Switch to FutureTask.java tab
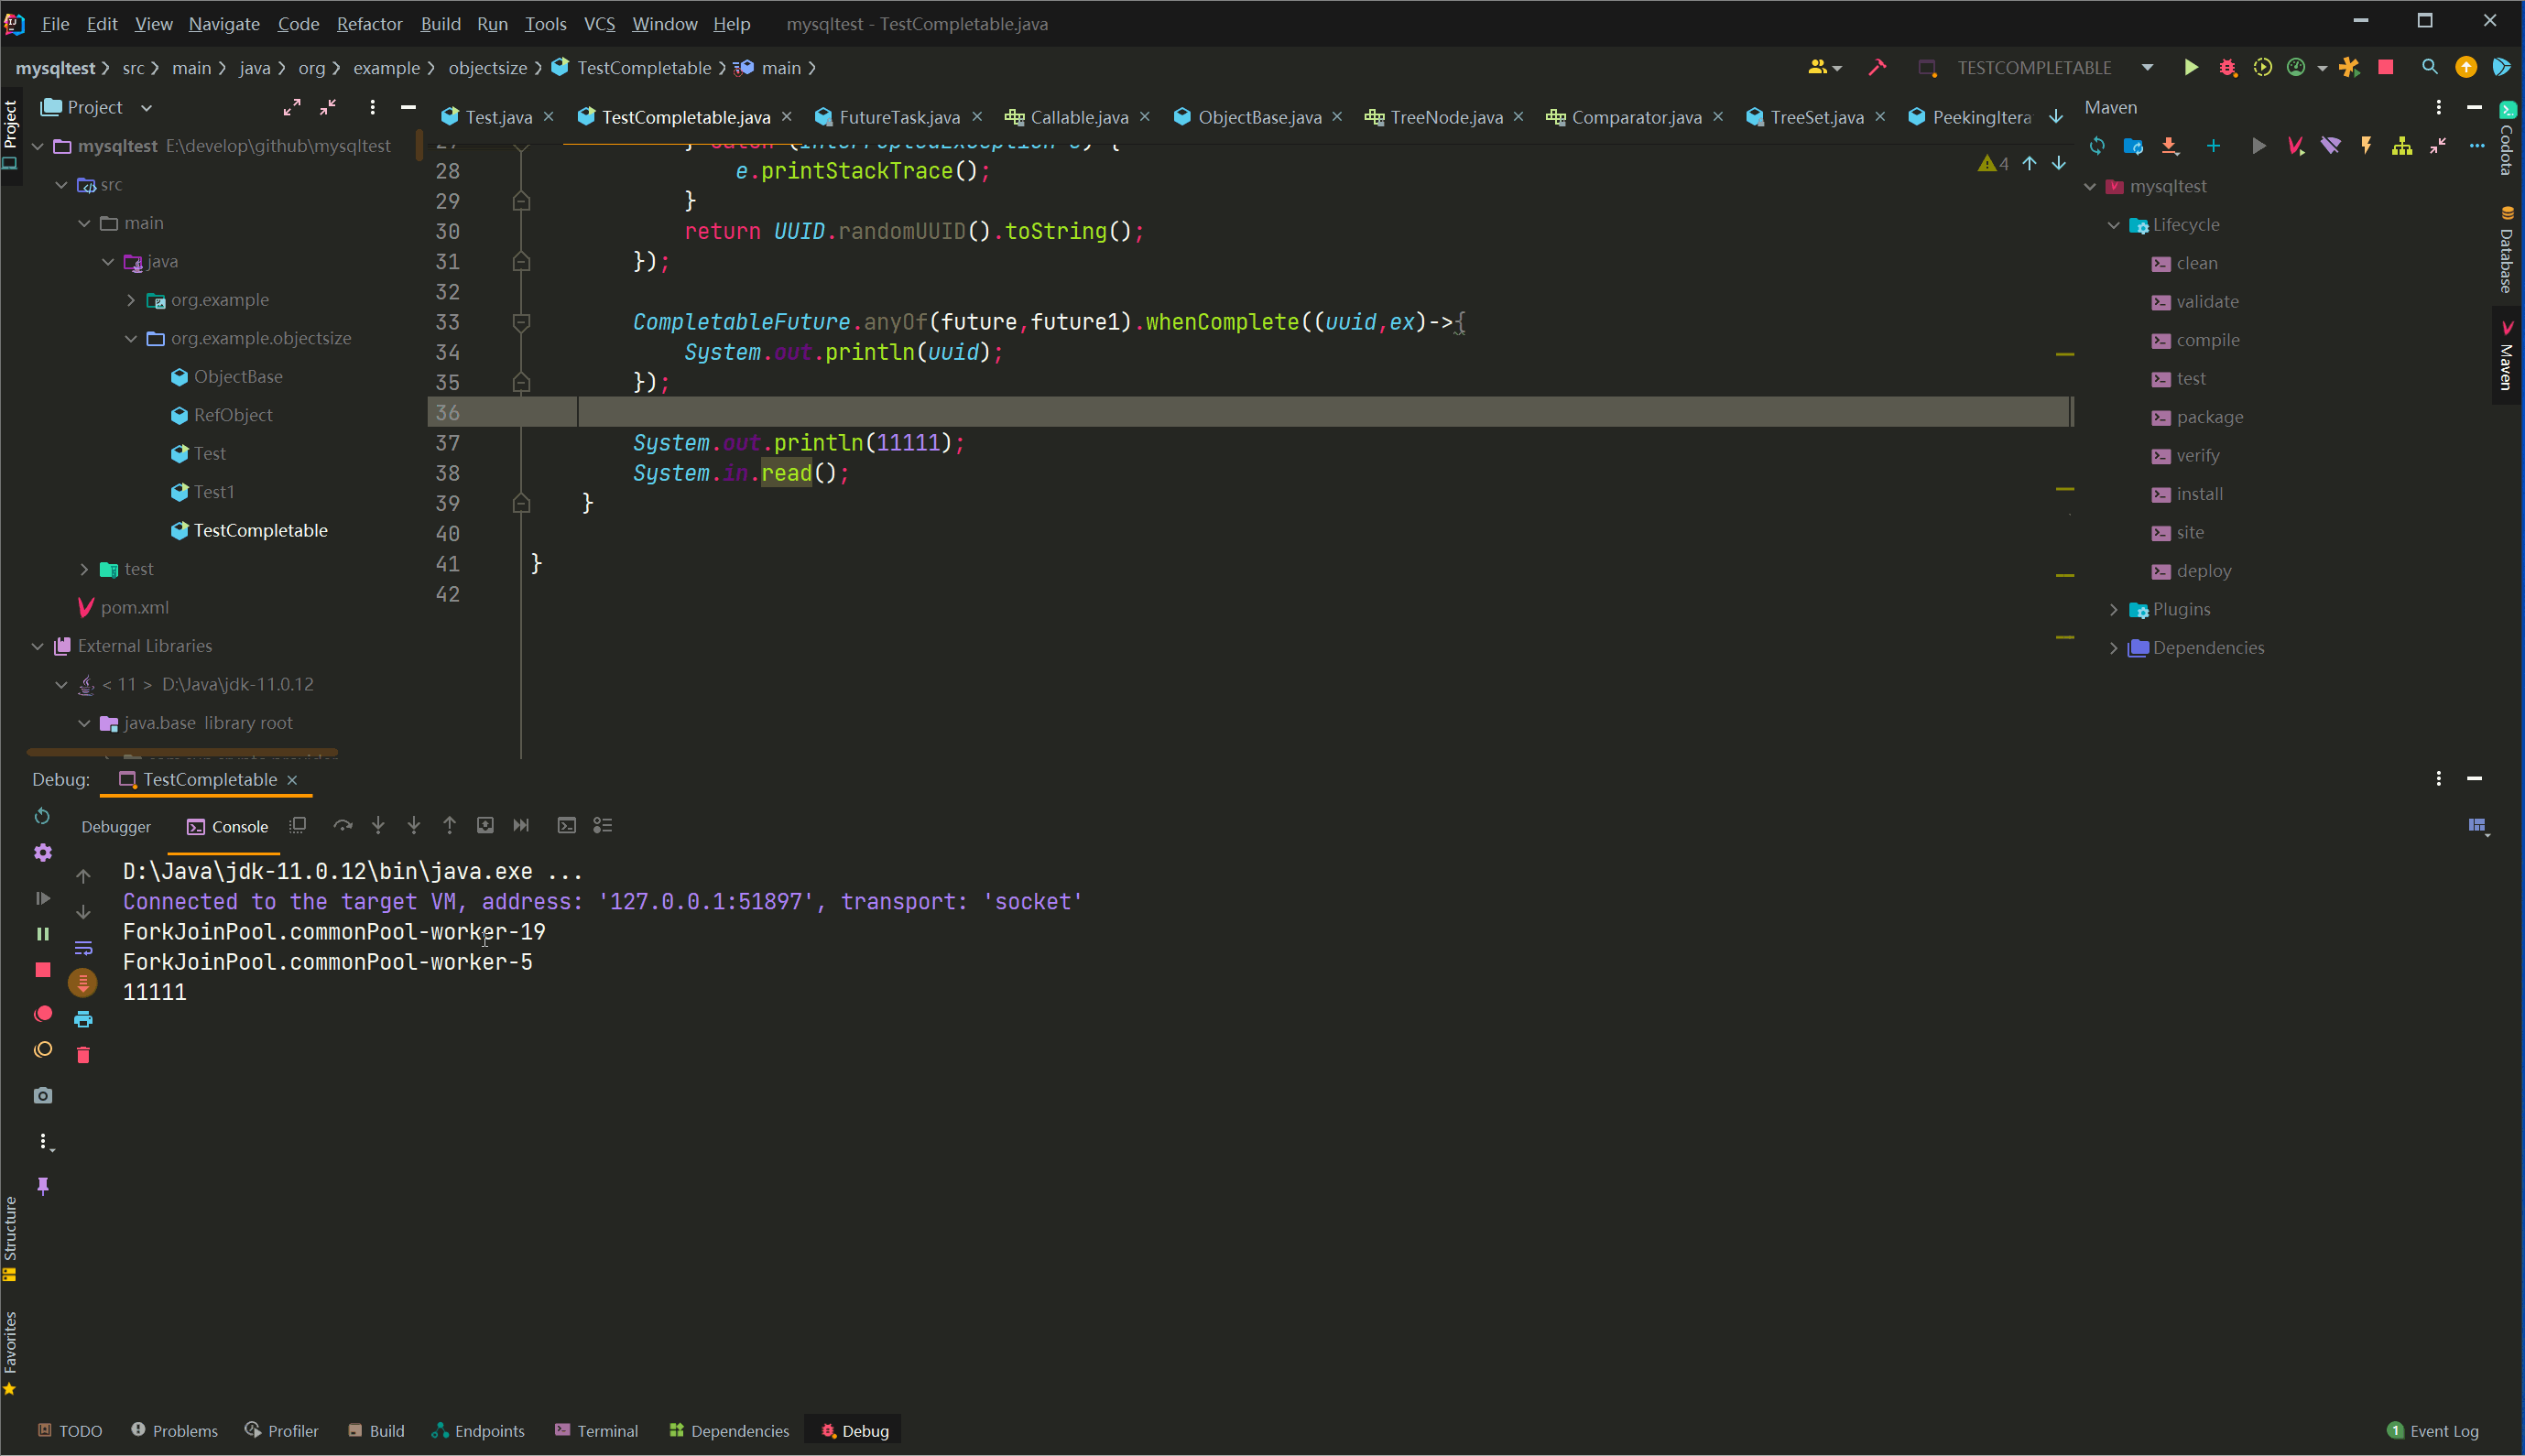The width and height of the screenshot is (2525, 1456). tap(898, 117)
